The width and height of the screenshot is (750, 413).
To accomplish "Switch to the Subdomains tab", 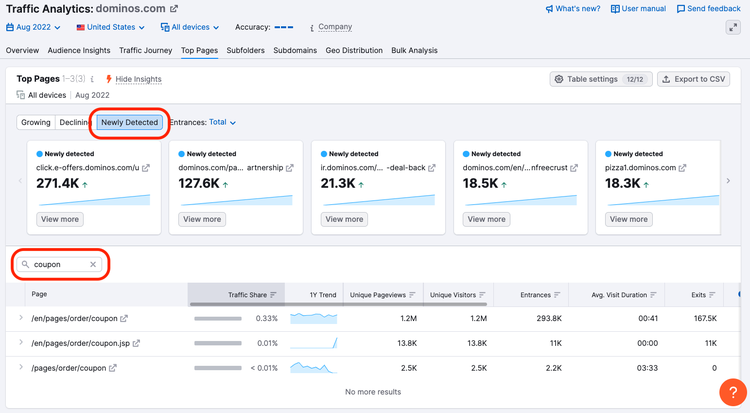I will (x=295, y=50).
